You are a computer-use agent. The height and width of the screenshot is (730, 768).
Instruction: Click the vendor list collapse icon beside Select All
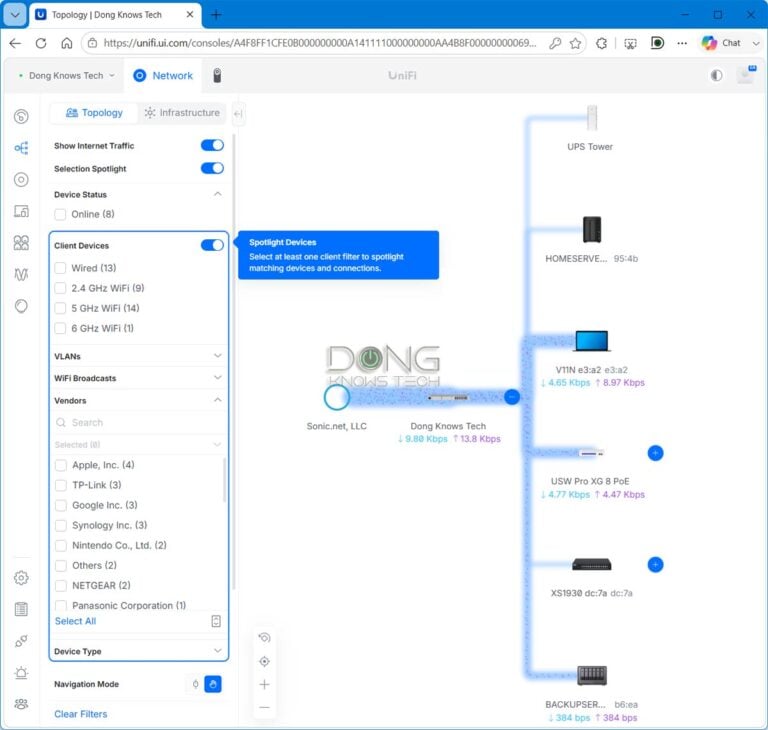(216, 621)
